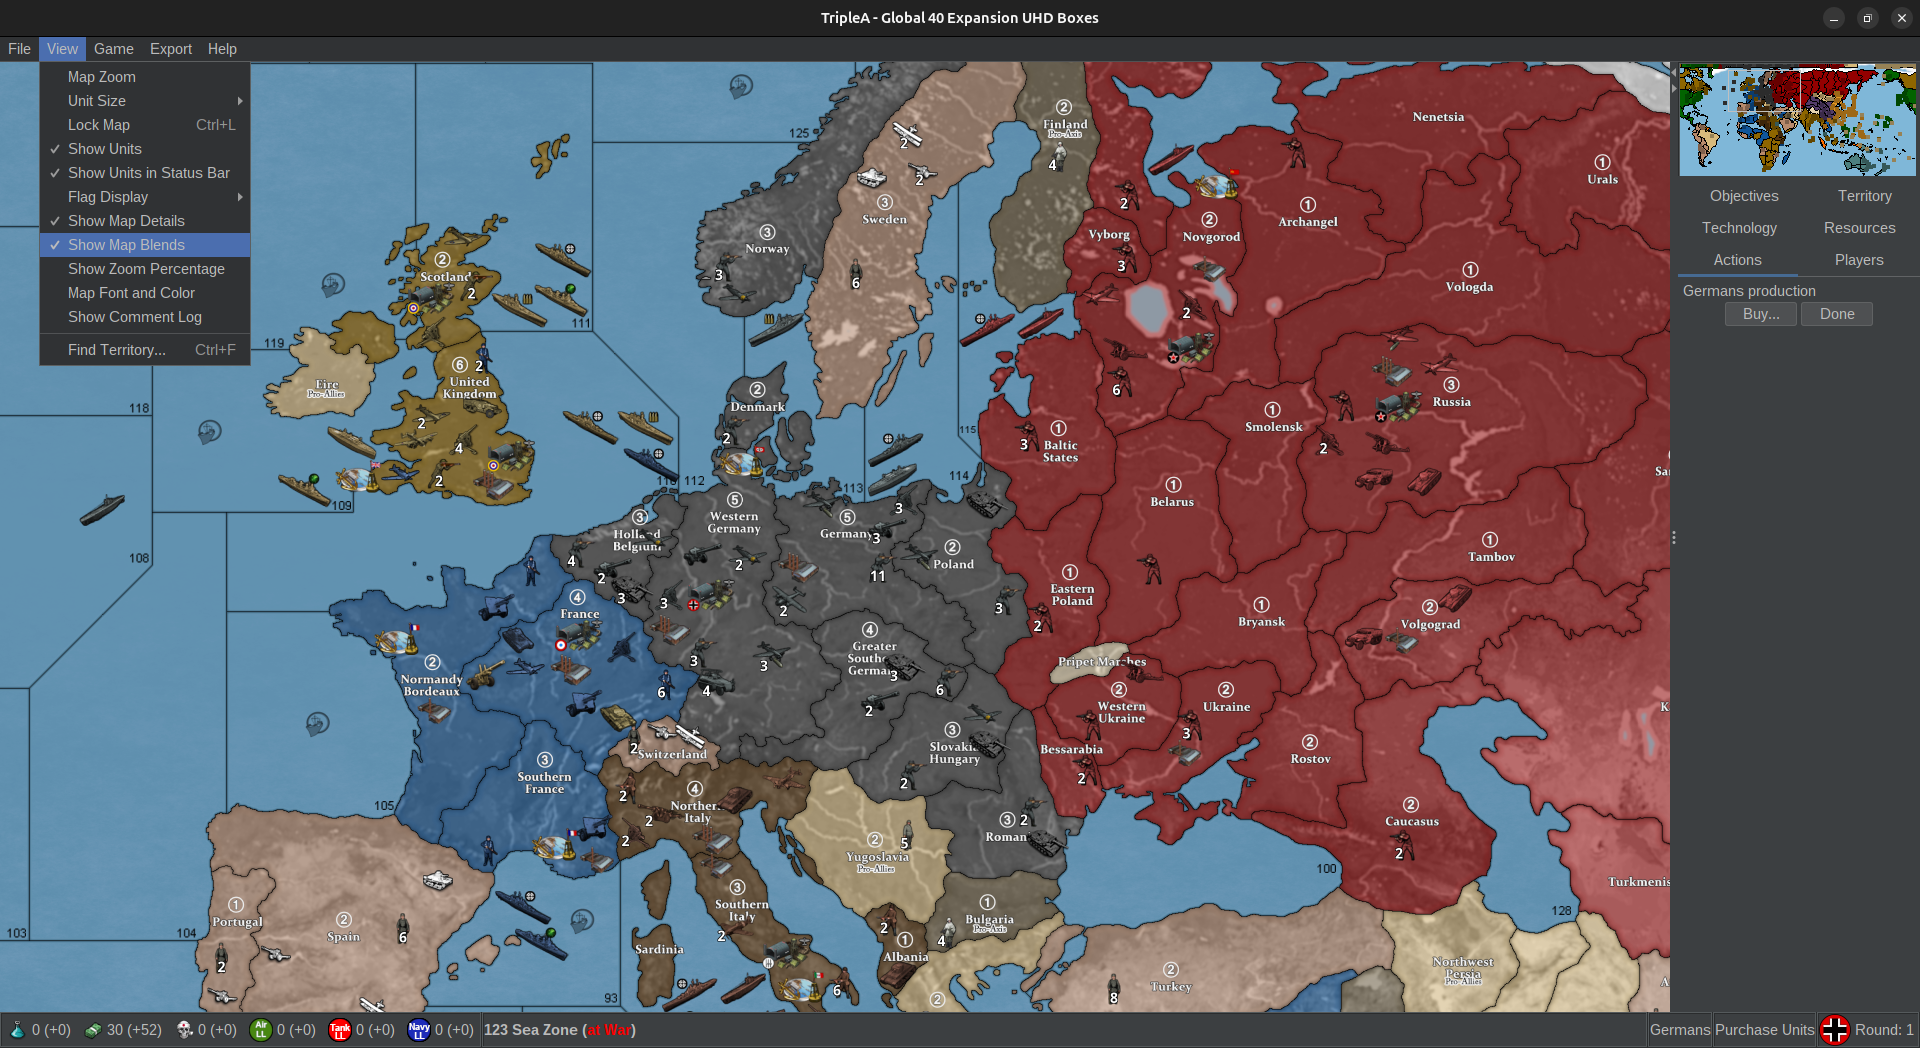
Task: Click the green Air LL icon
Action: [261, 1030]
